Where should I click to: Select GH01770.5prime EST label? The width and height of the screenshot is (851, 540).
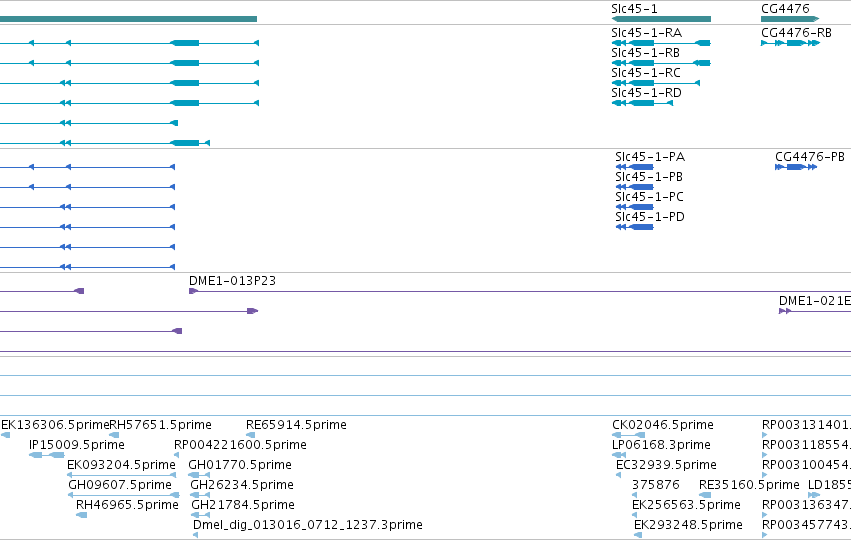(240, 465)
